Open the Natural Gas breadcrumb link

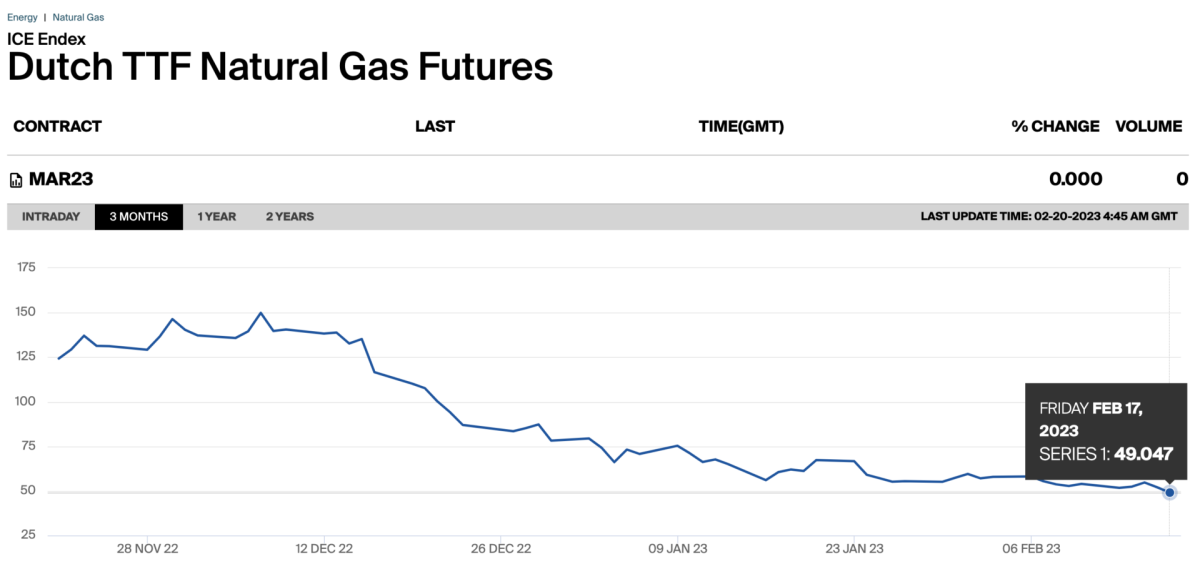click(78, 17)
